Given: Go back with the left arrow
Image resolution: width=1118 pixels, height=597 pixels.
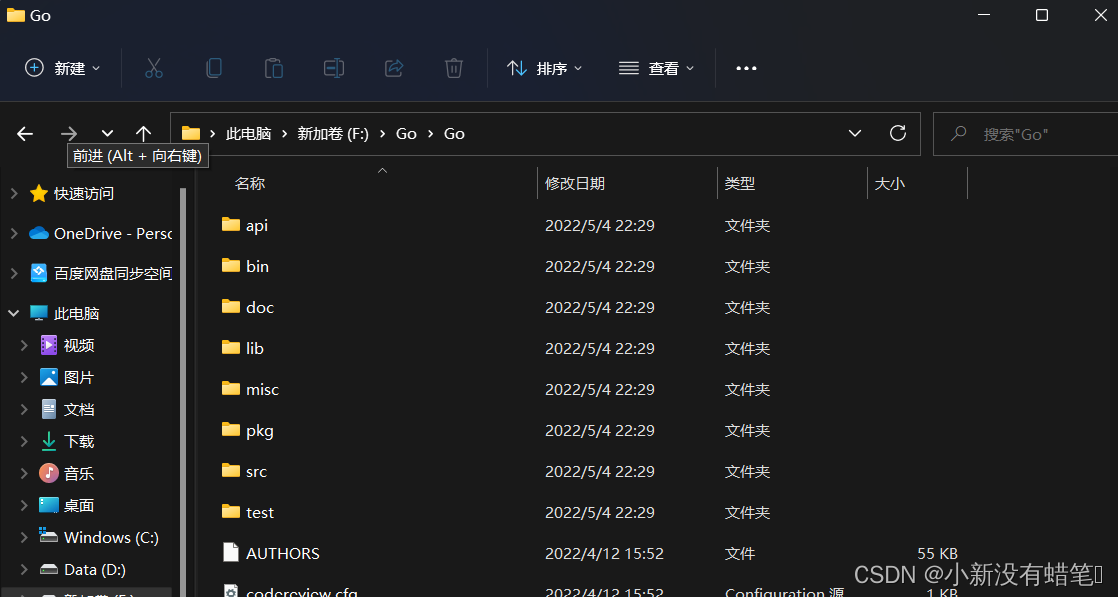Looking at the screenshot, I should (25, 133).
